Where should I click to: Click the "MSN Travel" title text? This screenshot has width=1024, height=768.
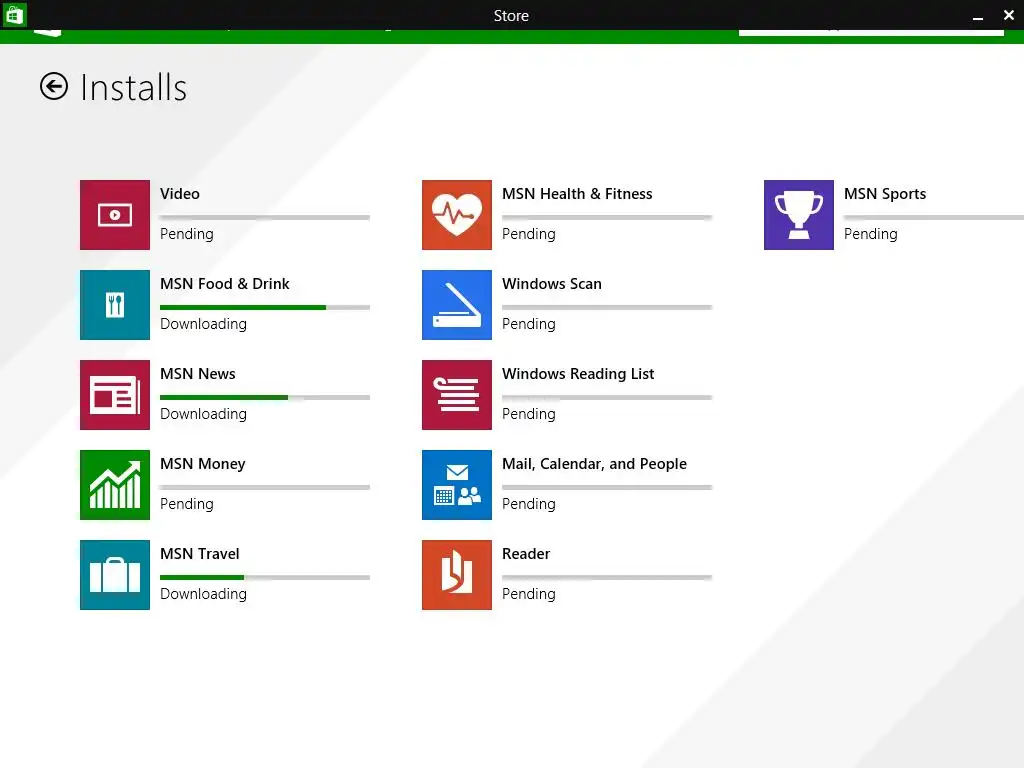click(x=200, y=554)
